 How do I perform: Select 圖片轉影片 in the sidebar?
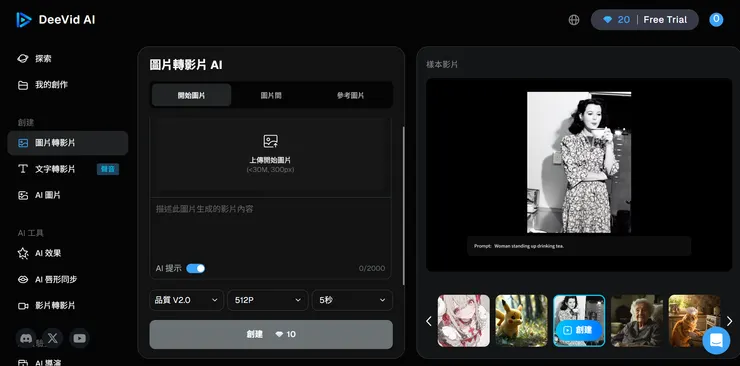click(x=67, y=143)
